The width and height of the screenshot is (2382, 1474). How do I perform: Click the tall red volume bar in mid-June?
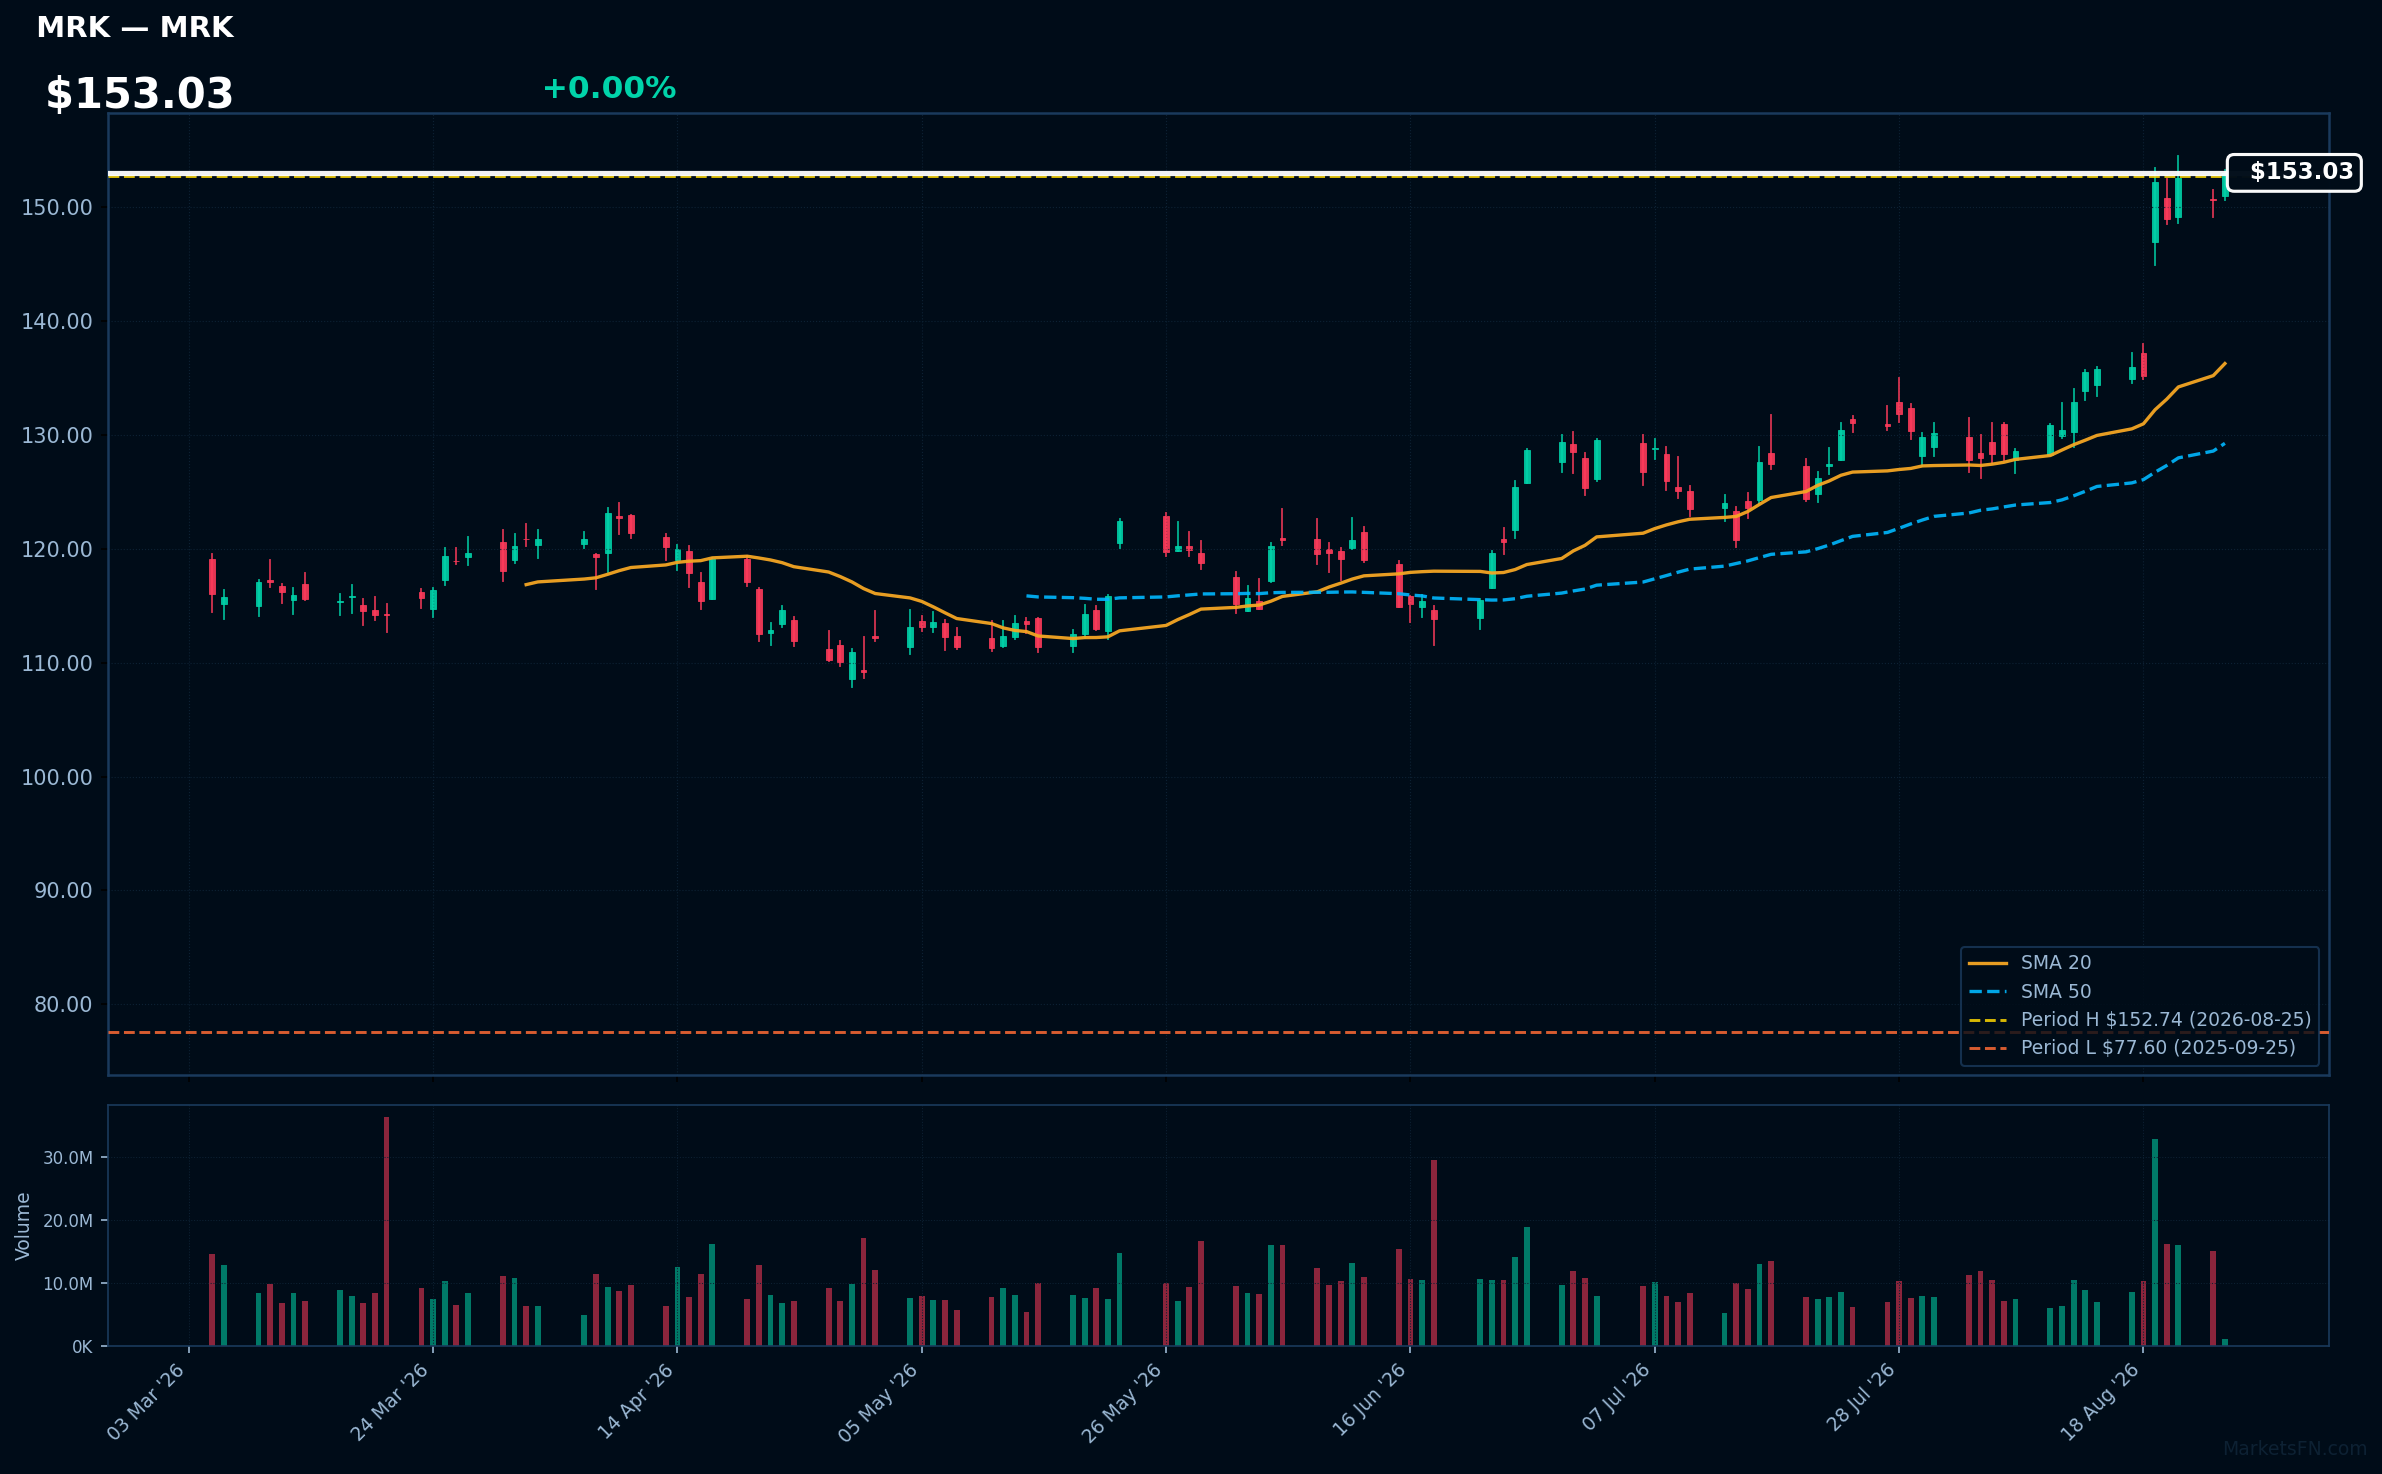coord(1434,1253)
